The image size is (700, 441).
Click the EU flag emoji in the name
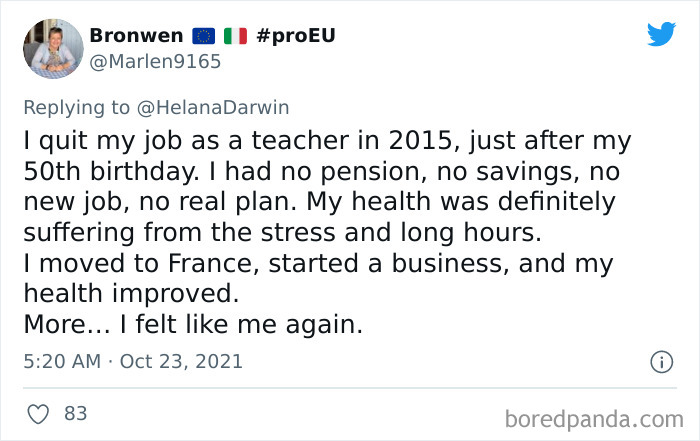[203, 36]
